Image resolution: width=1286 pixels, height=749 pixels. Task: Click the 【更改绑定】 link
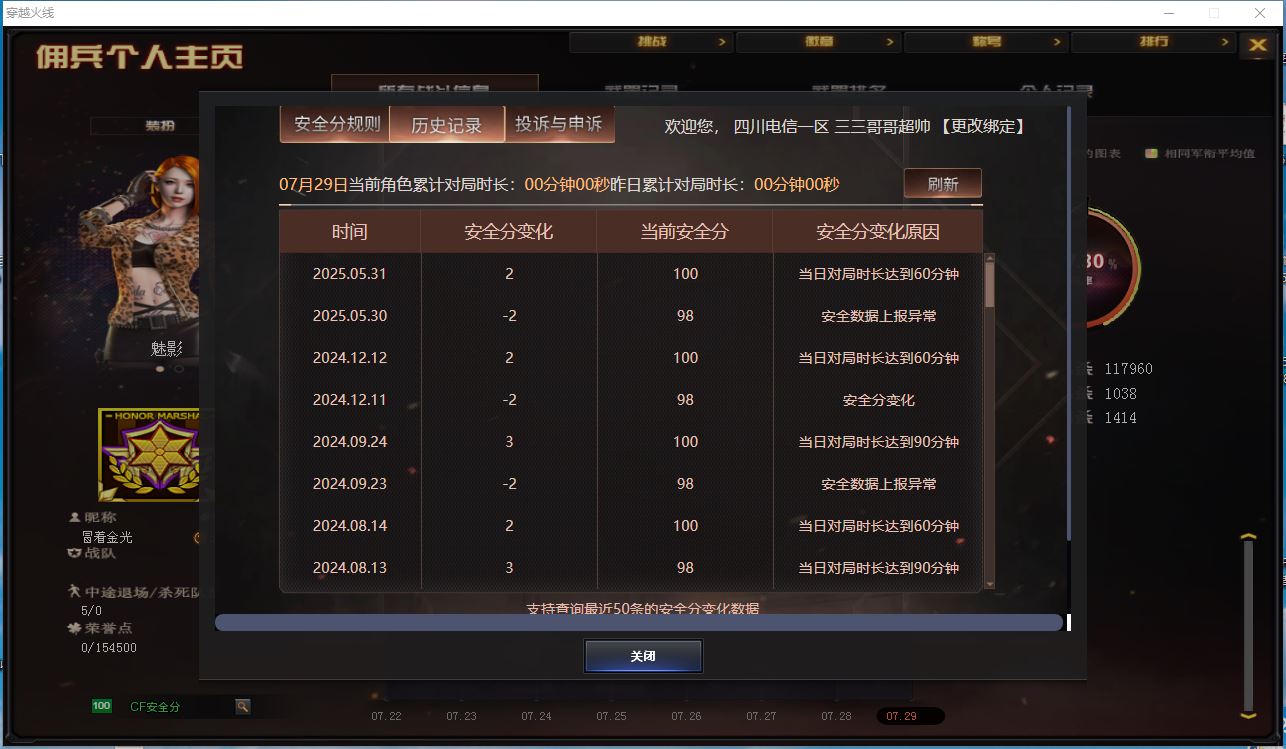pos(981,126)
